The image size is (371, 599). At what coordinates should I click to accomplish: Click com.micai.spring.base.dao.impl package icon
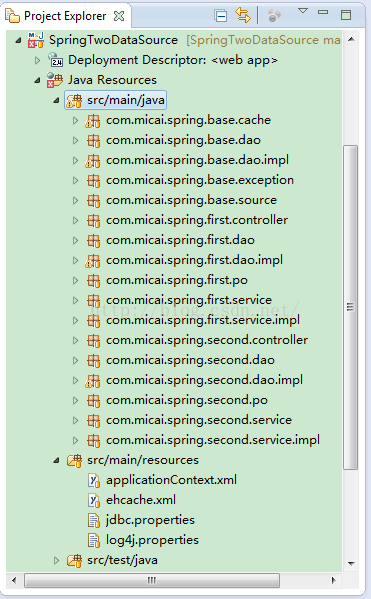click(93, 160)
